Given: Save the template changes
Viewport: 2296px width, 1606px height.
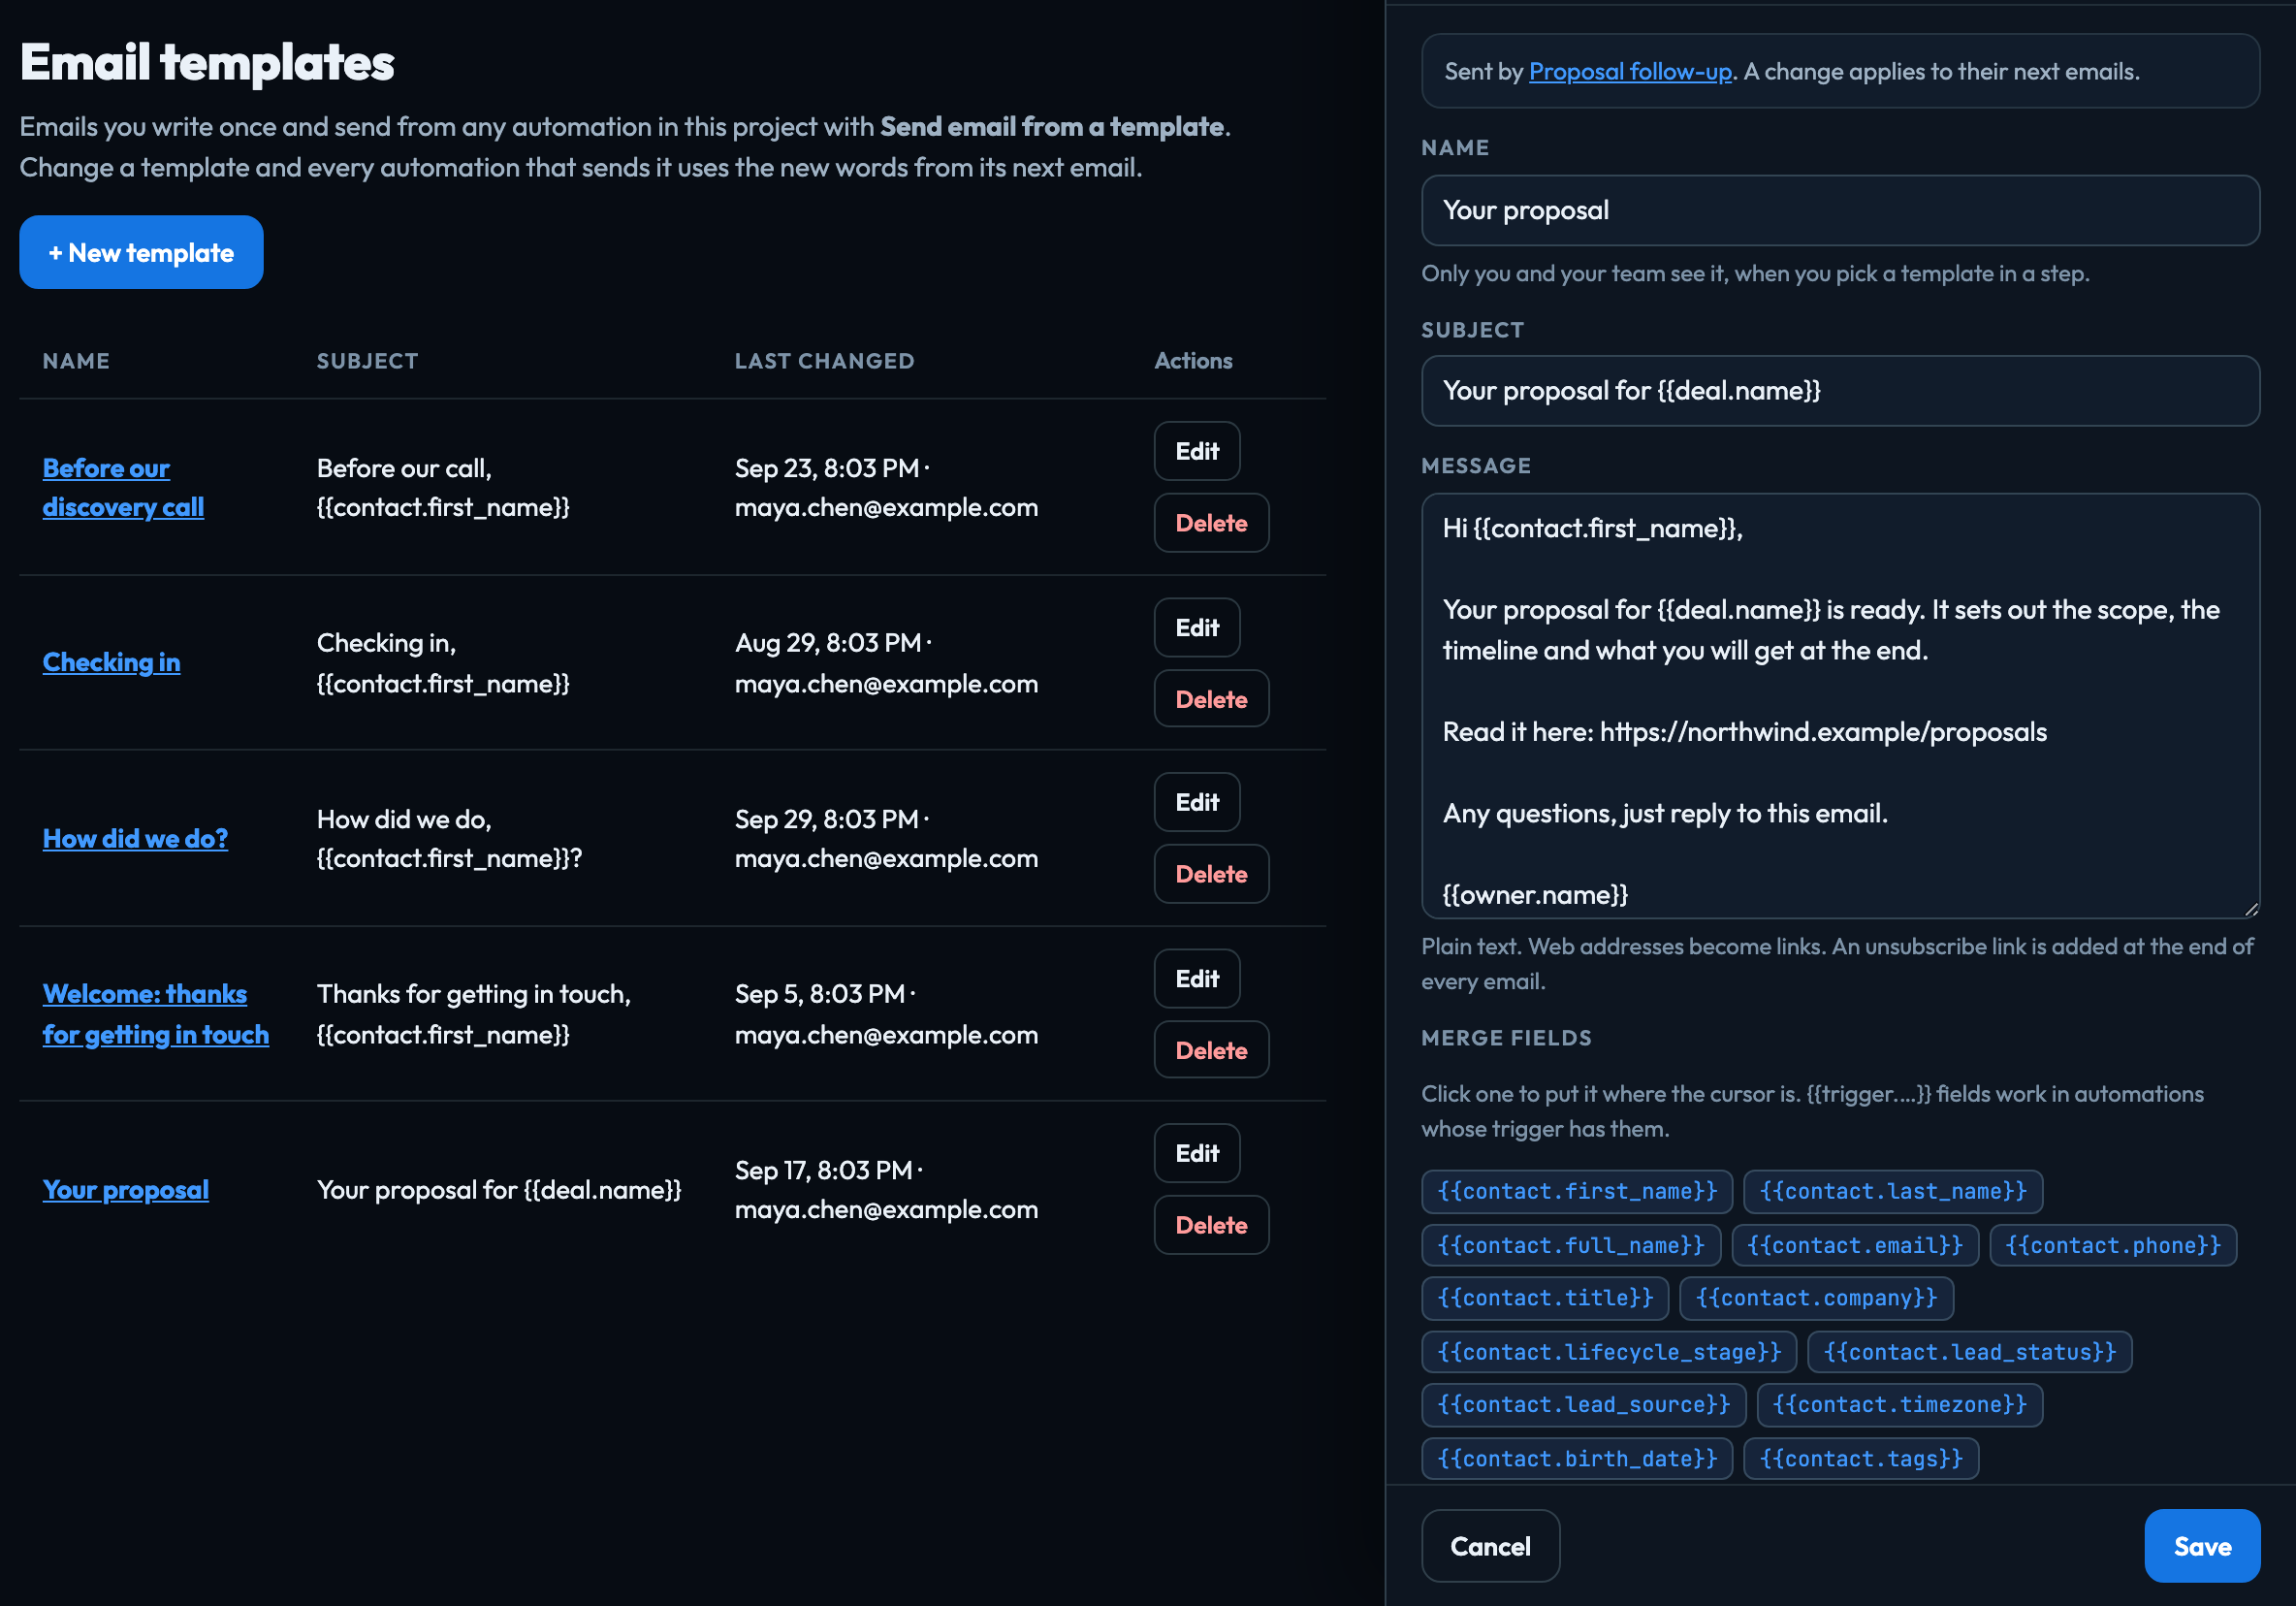Looking at the screenshot, I should 2202,1546.
